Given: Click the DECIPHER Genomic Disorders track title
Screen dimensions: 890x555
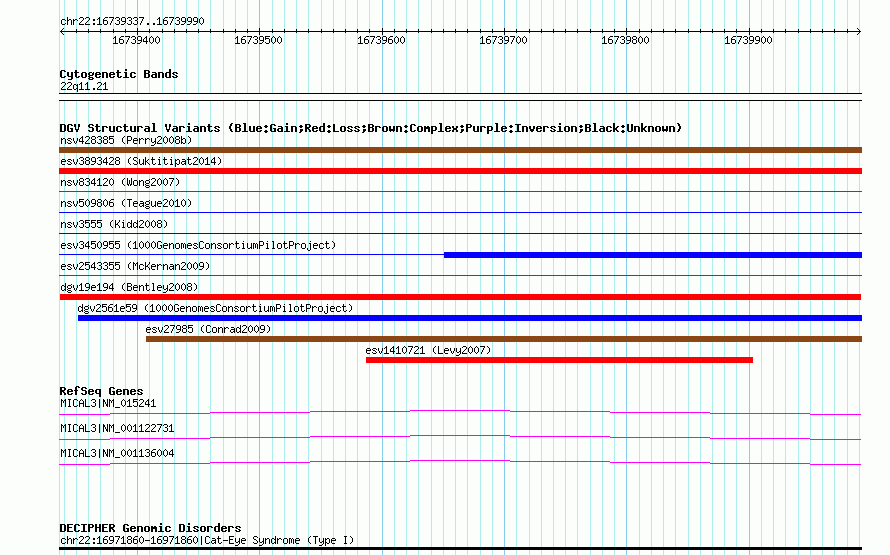Looking at the screenshot, I should (150, 528).
